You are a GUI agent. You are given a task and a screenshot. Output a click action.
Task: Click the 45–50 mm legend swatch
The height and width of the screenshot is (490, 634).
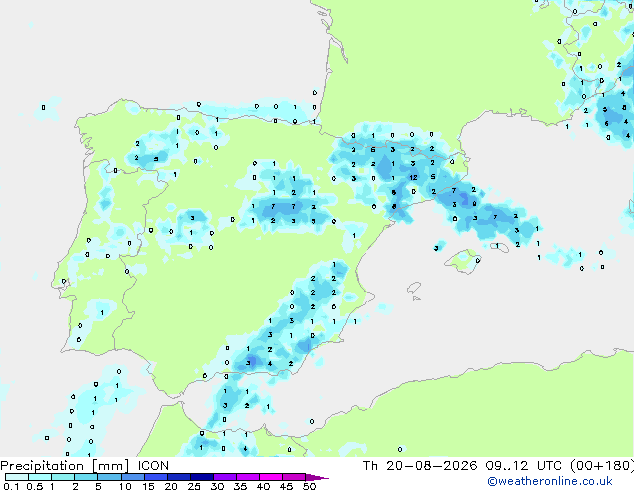(294, 477)
